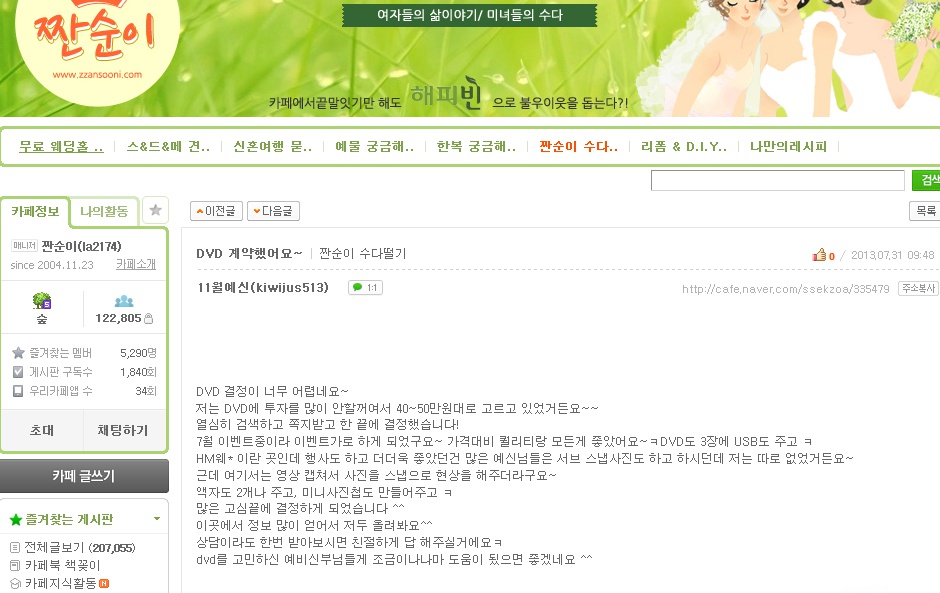Click the 카페 글쓰기 button

pos(84,476)
